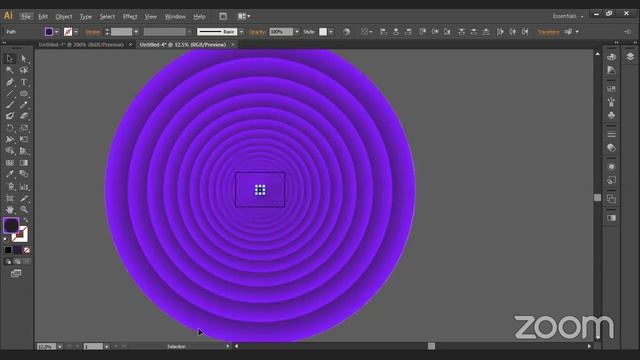Viewport: 640px width, 360px height.
Task: Click the opacity value field
Action: pyautogui.click(x=281, y=32)
